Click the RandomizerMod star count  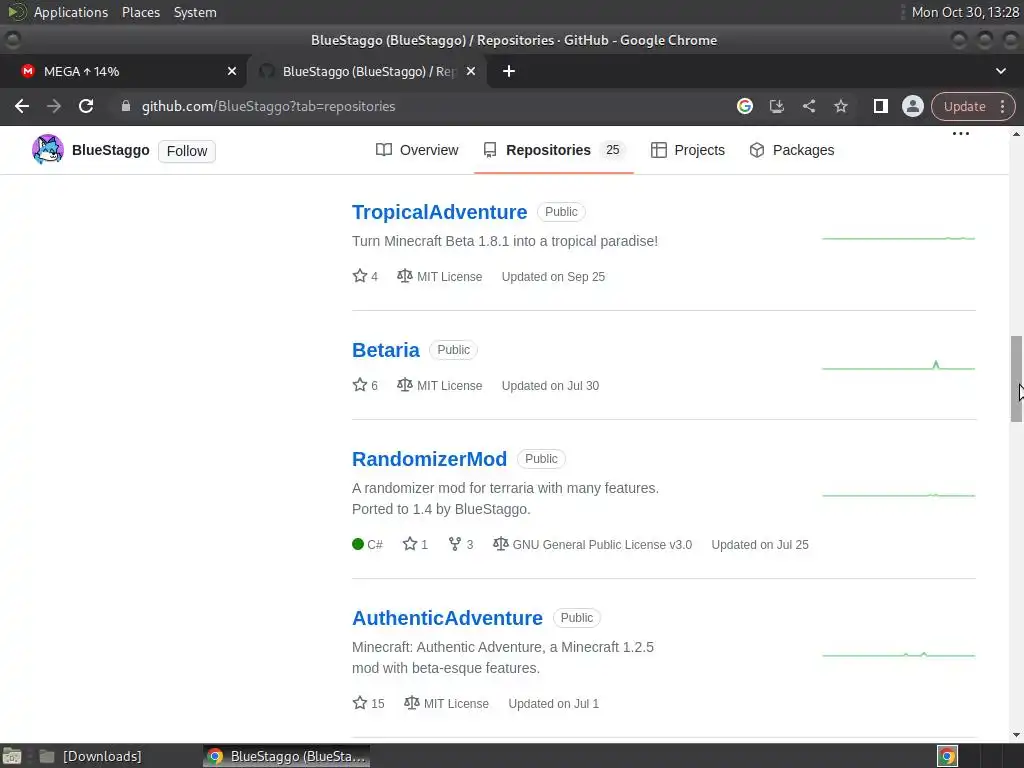415,544
